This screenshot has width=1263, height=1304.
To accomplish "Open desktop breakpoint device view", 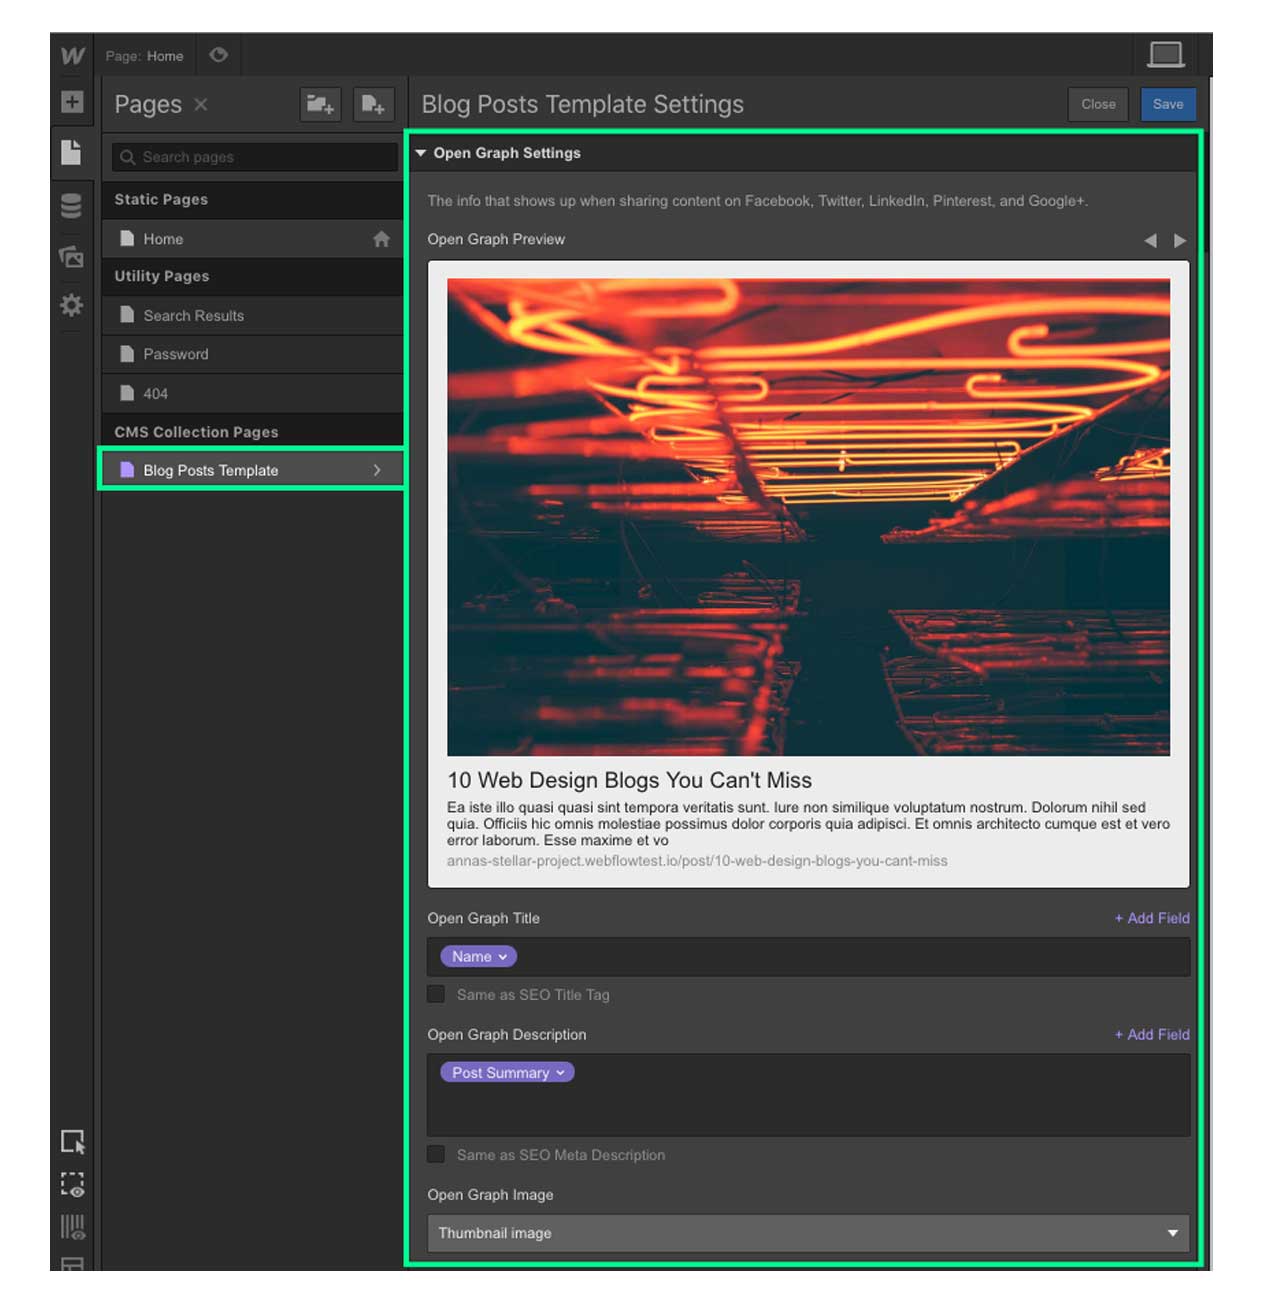I will 1166,54.
